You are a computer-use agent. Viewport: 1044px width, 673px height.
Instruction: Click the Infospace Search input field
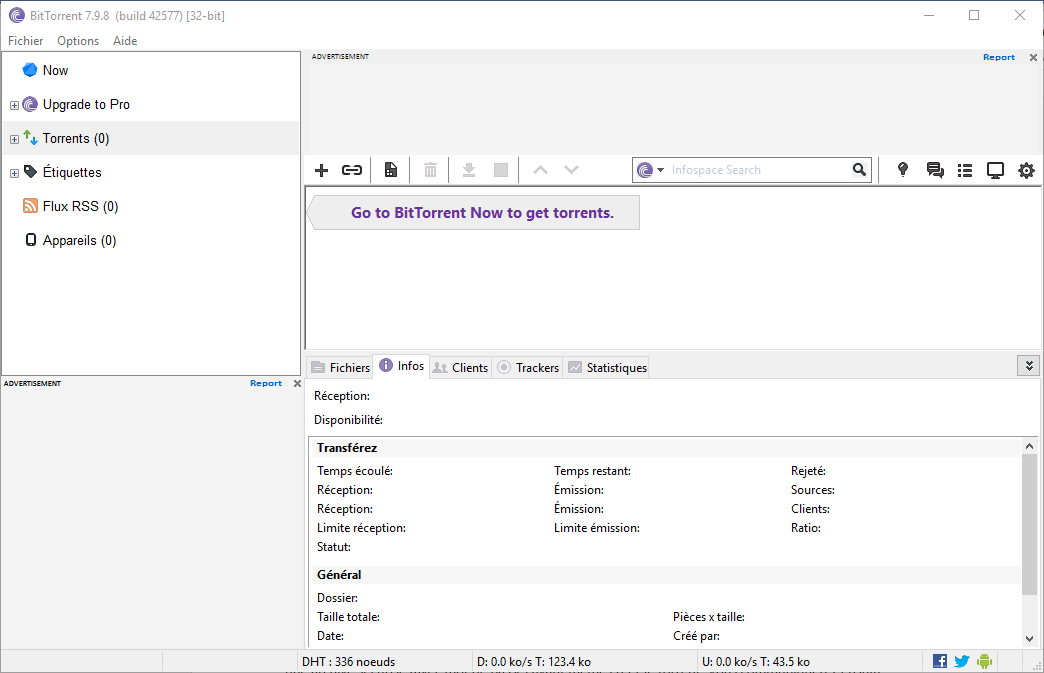click(x=759, y=170)
